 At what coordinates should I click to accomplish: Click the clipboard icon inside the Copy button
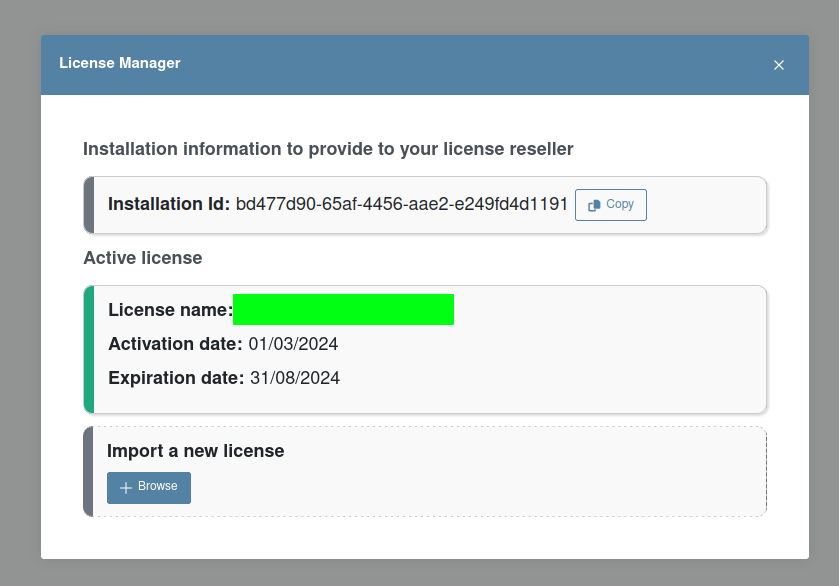pyautogui.click(x=594, y=205)
